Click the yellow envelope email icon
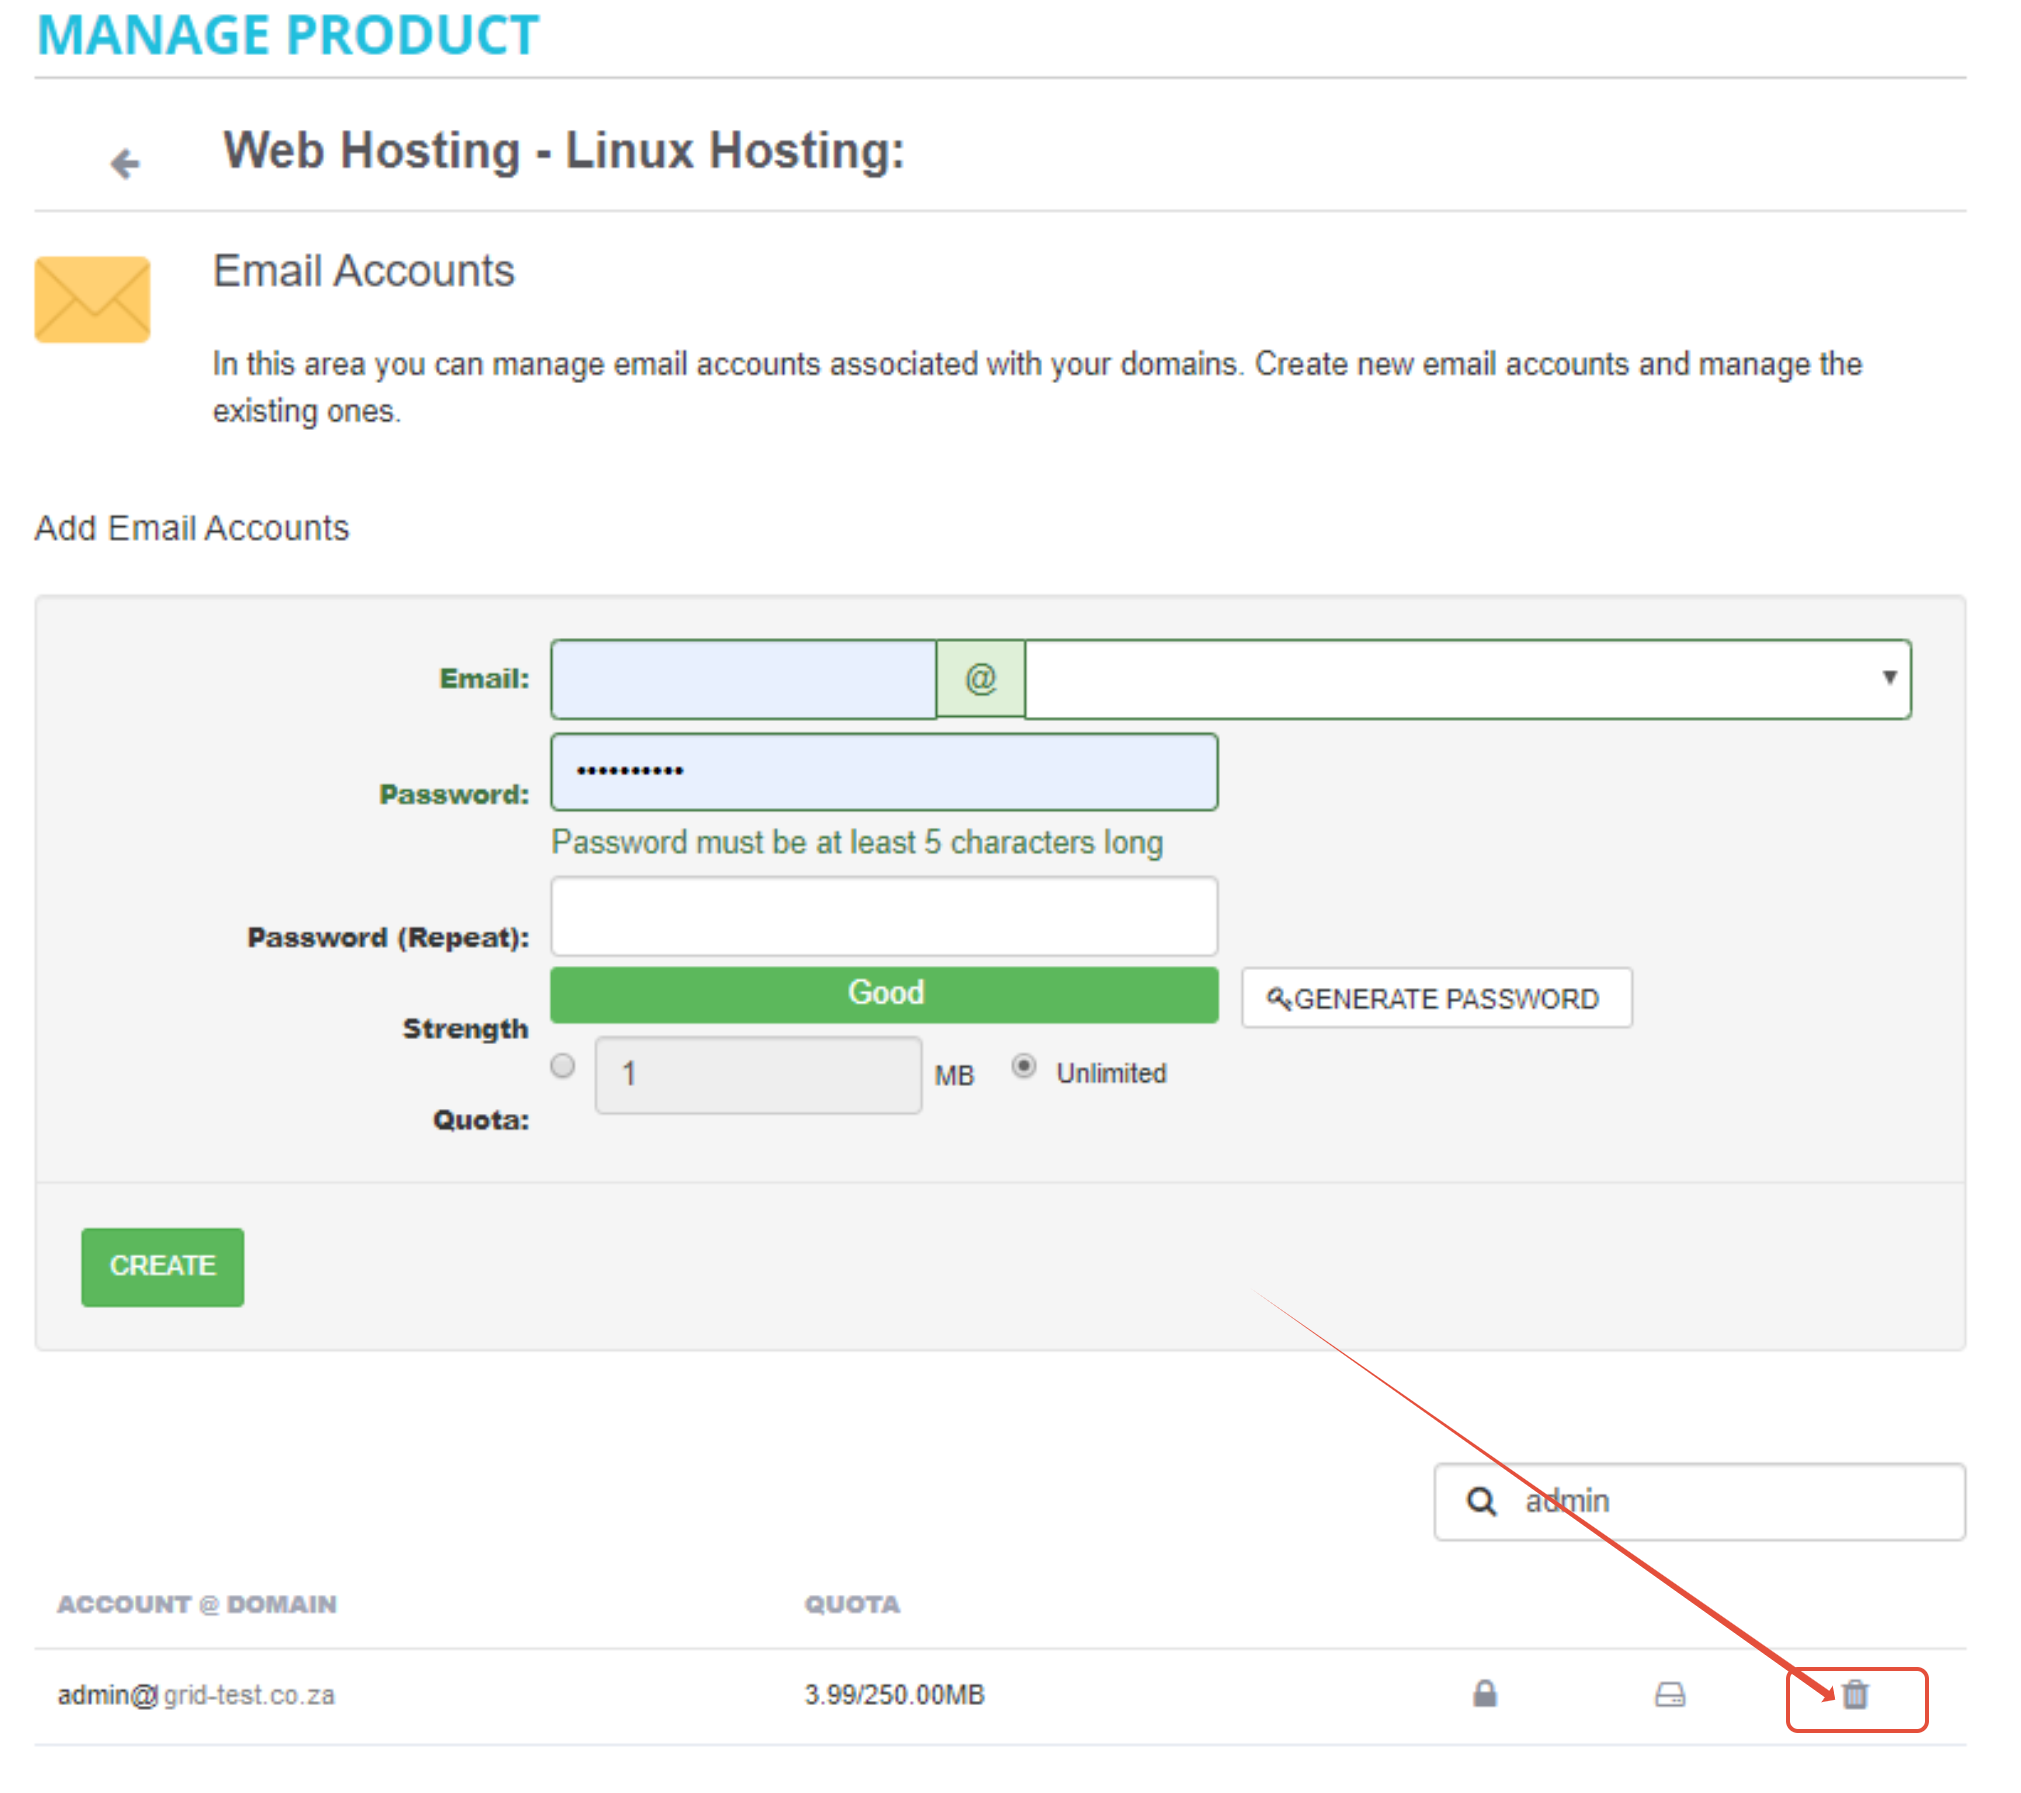Image resolution: width=2021 pixels, height=1793 pixels. pyautogui.click(x=92, y=299)
